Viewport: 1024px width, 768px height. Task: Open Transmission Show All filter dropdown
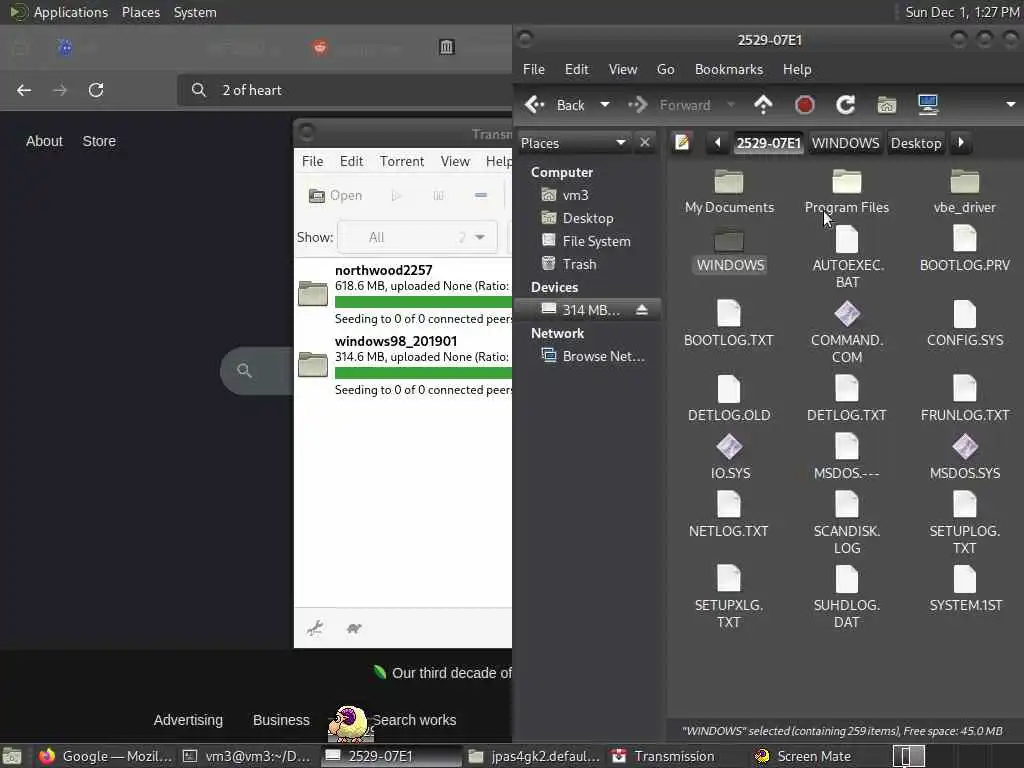tap(417, 237)
